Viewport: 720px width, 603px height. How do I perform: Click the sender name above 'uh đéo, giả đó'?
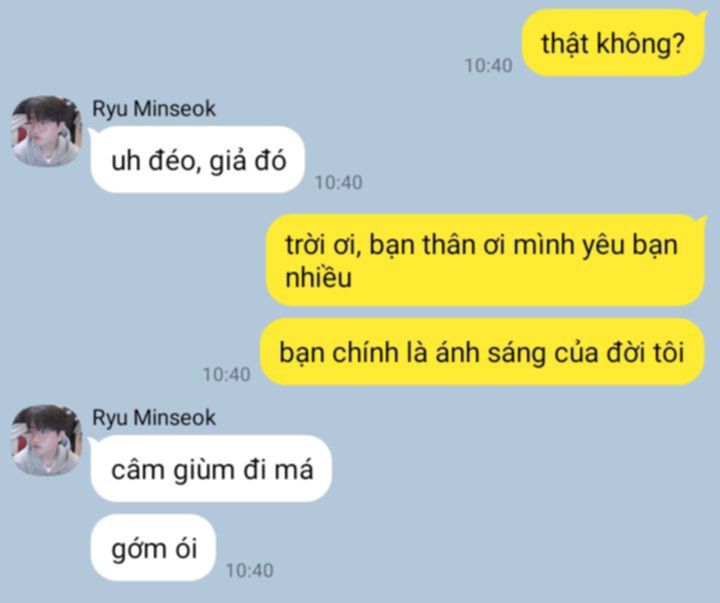[x=154, y=109]
